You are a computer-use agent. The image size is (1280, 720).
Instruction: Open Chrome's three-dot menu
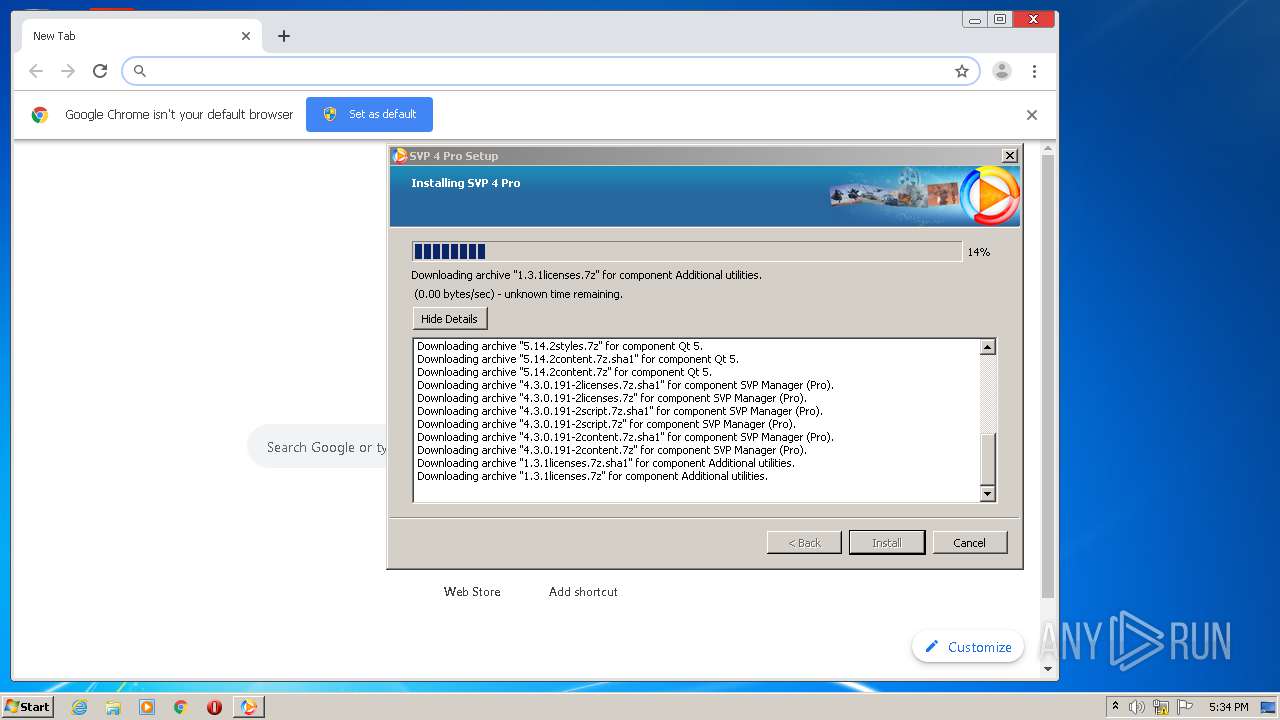[1034, 71]
